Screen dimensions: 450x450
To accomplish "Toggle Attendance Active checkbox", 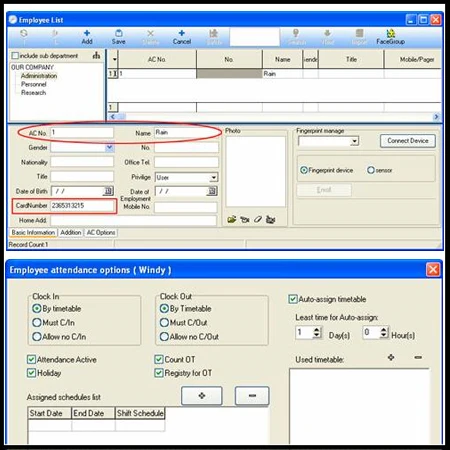I will point(31,359).
